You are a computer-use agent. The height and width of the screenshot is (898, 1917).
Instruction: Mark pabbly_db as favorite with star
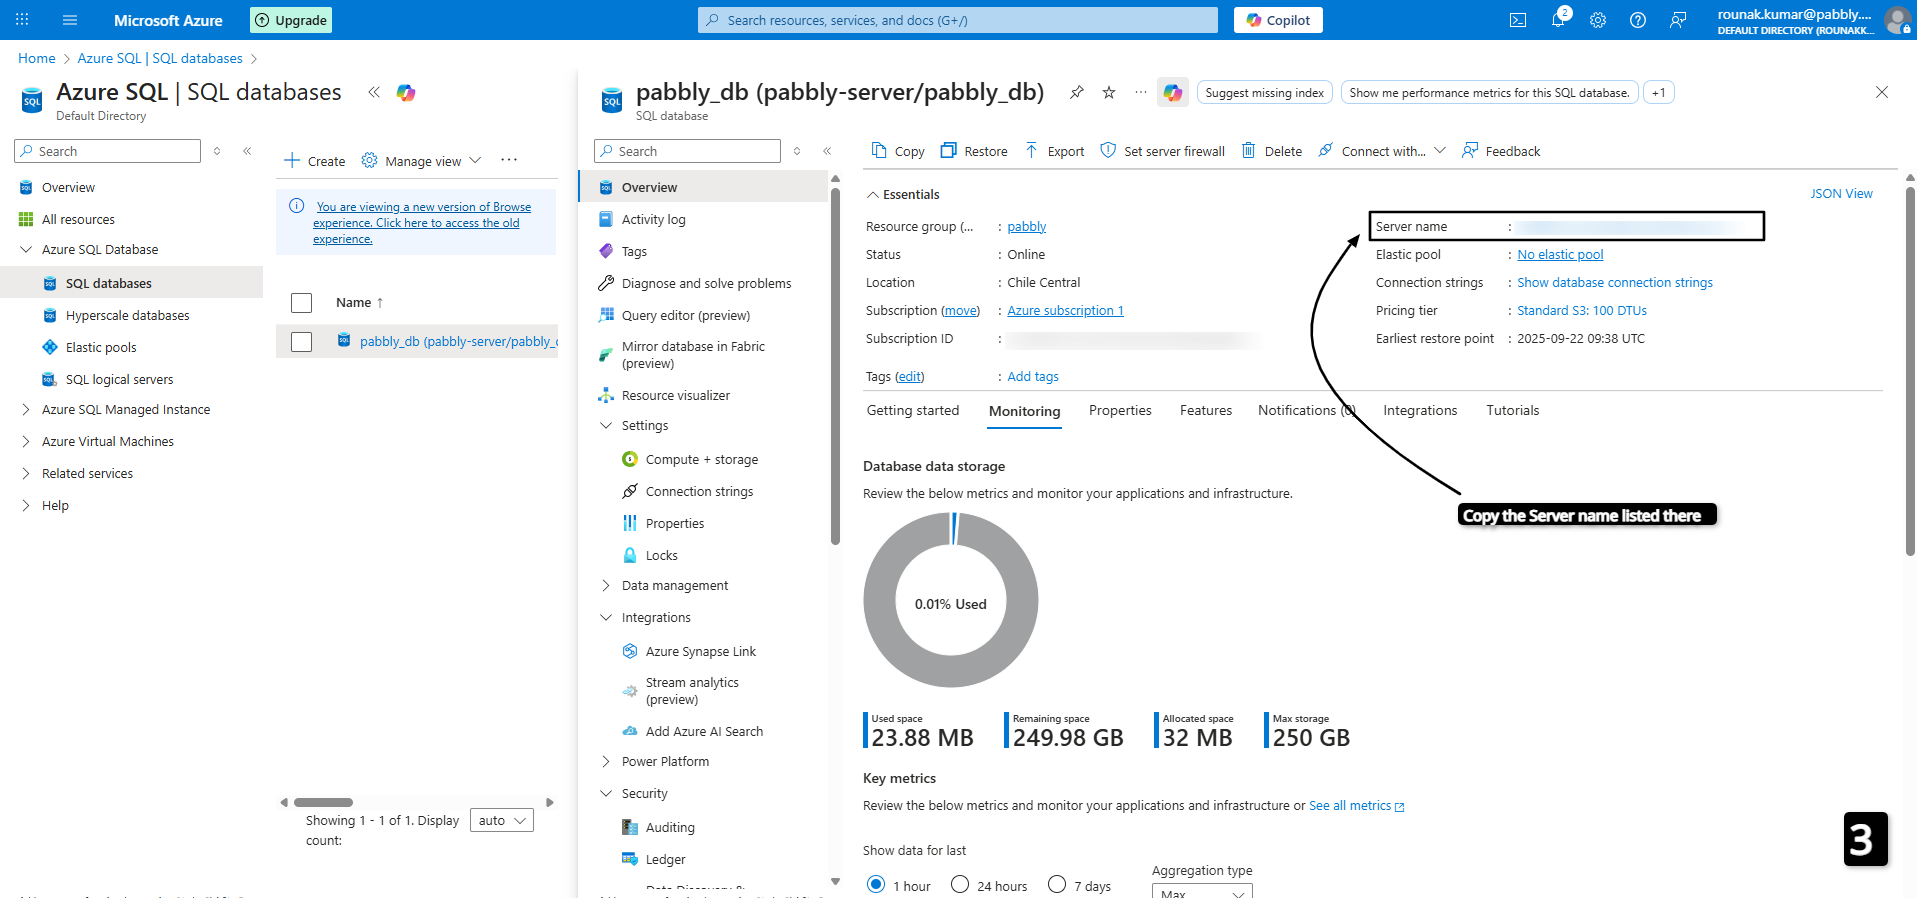[1109, 93]
